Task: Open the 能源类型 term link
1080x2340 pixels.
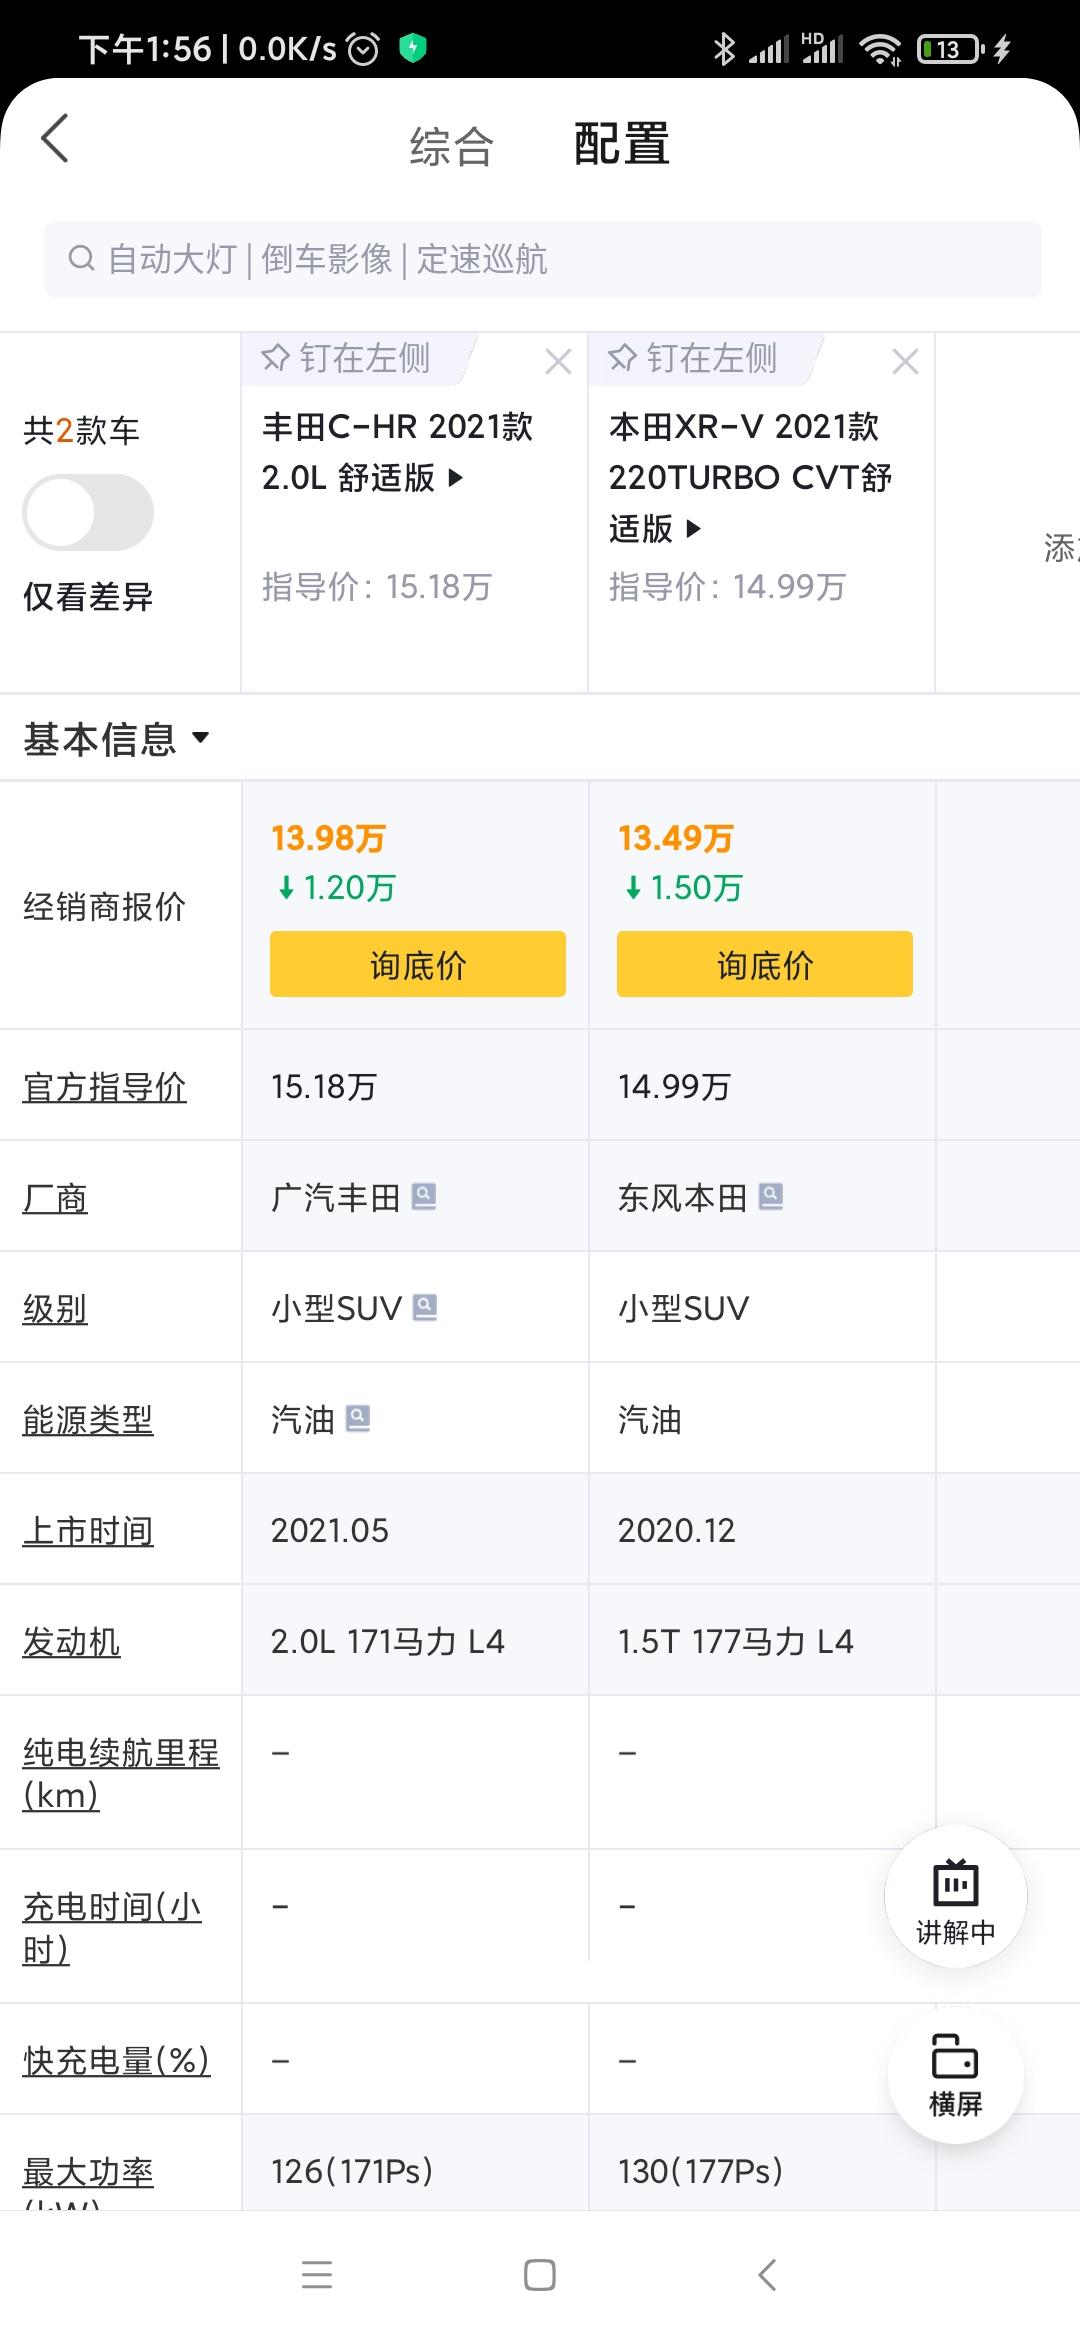Action: tap(88, 1420)
